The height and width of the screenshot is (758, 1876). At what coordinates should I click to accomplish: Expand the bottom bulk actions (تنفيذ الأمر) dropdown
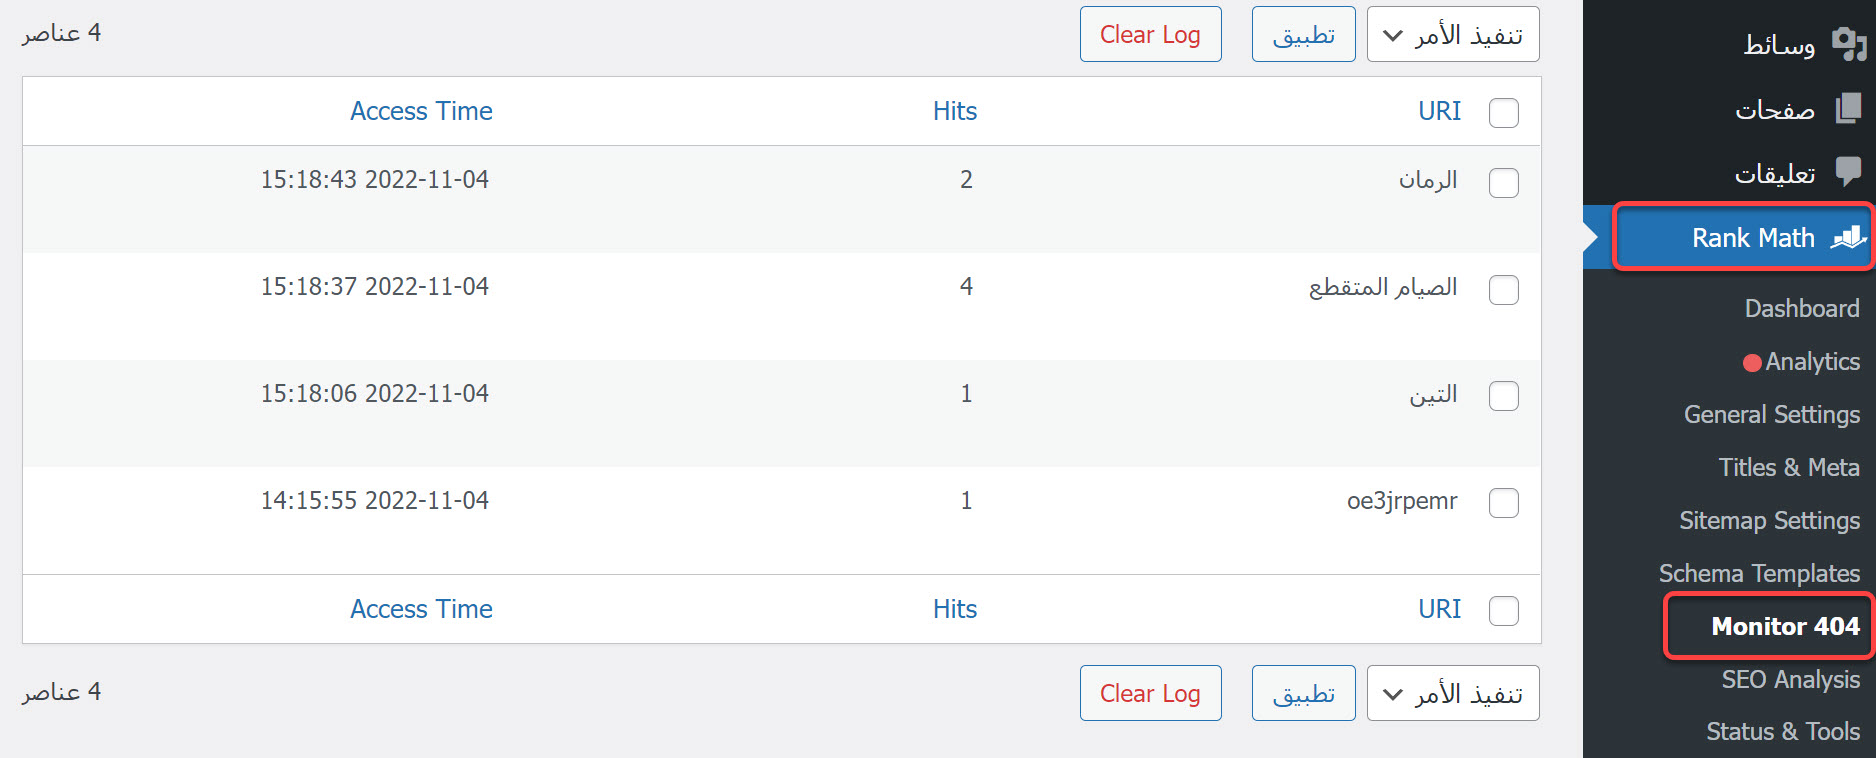1453,694
